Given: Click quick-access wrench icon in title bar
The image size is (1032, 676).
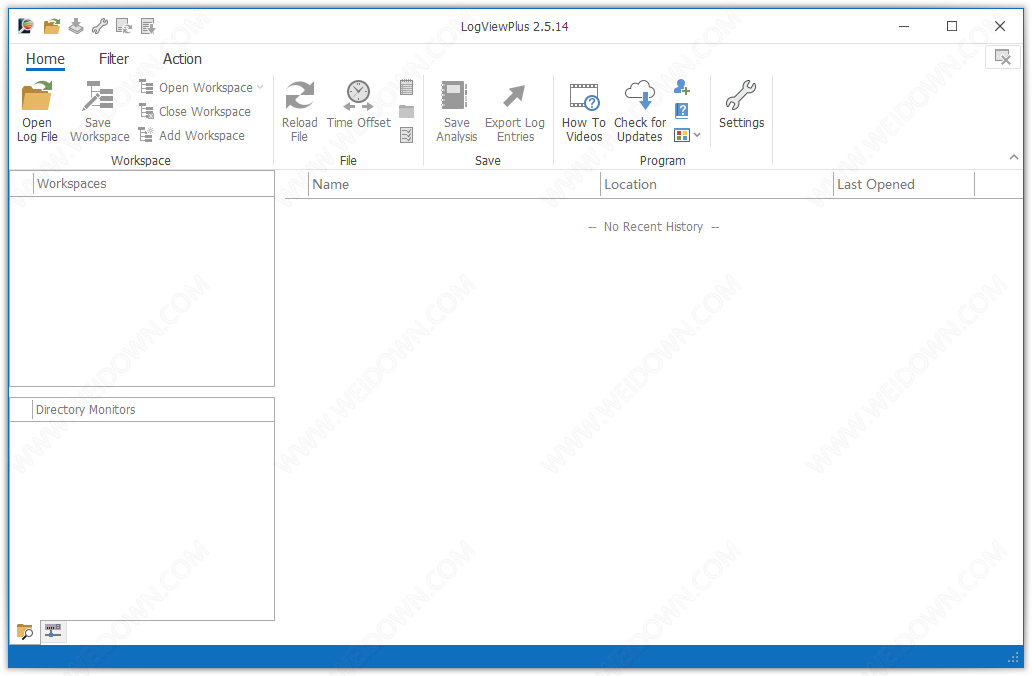Looking at the screenshot, I should 99,26.
